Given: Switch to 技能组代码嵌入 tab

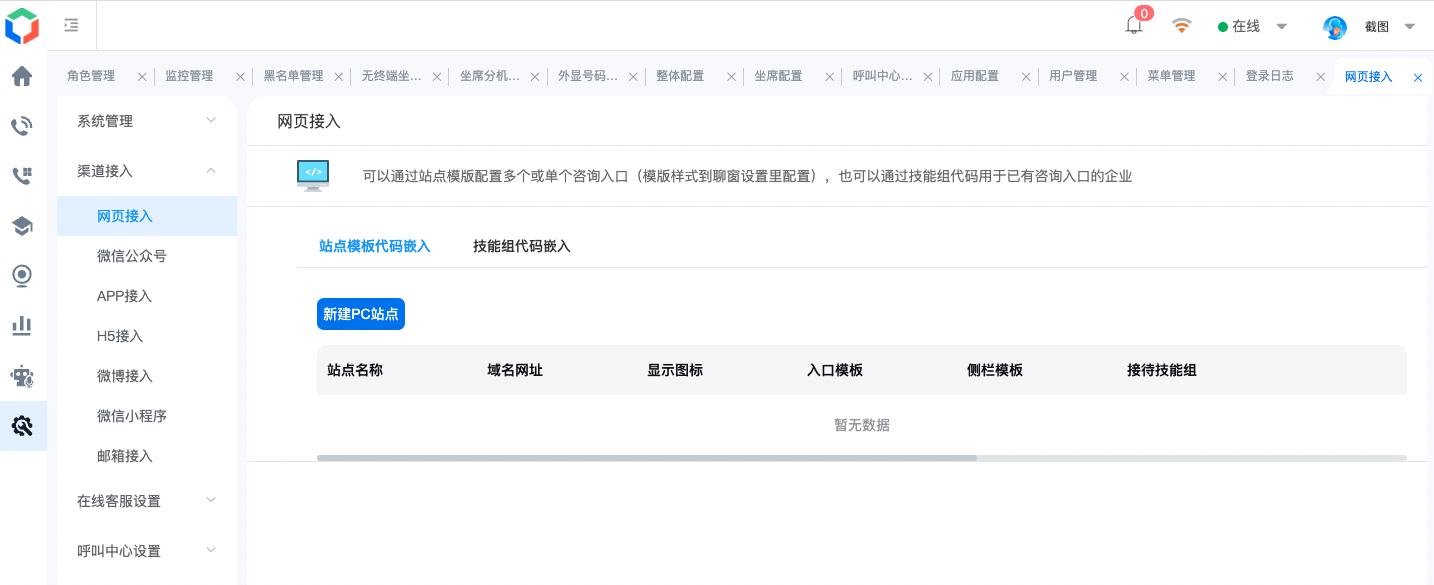Looking at the screenshot, I should [x=522, y=246].
